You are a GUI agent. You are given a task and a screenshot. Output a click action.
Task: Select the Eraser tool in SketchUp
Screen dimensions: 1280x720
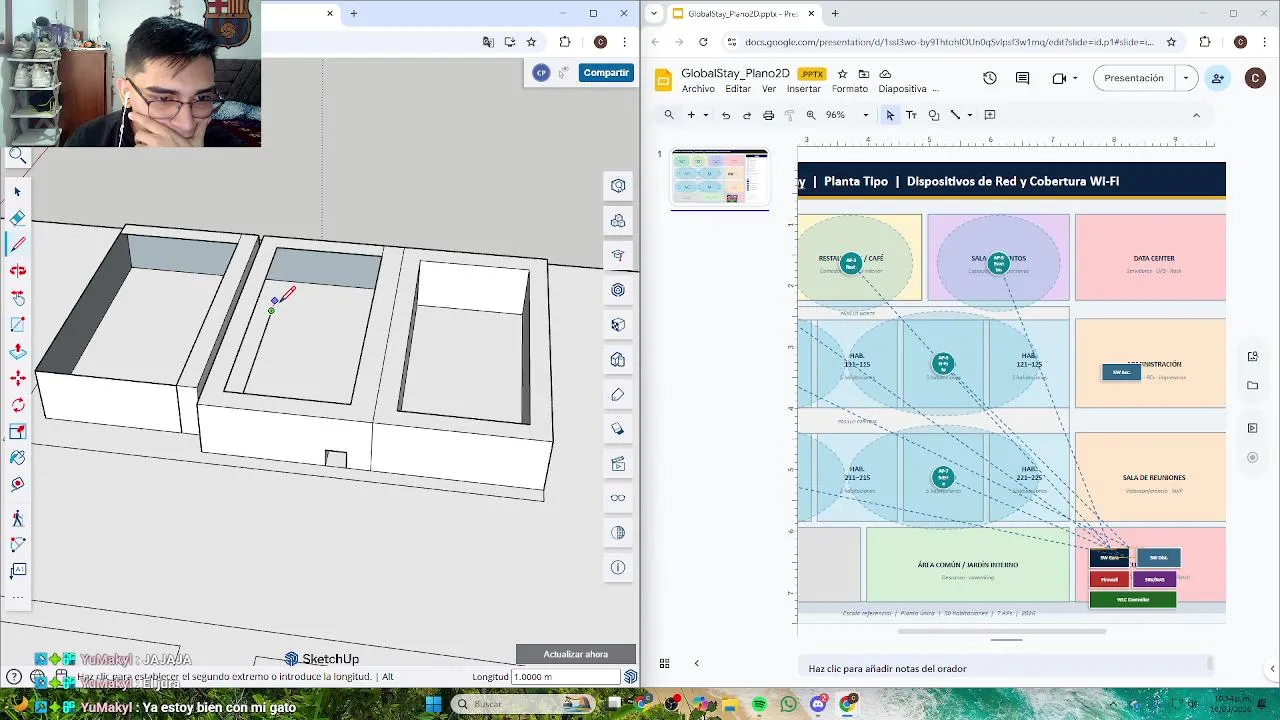click(x=17, y=218)
